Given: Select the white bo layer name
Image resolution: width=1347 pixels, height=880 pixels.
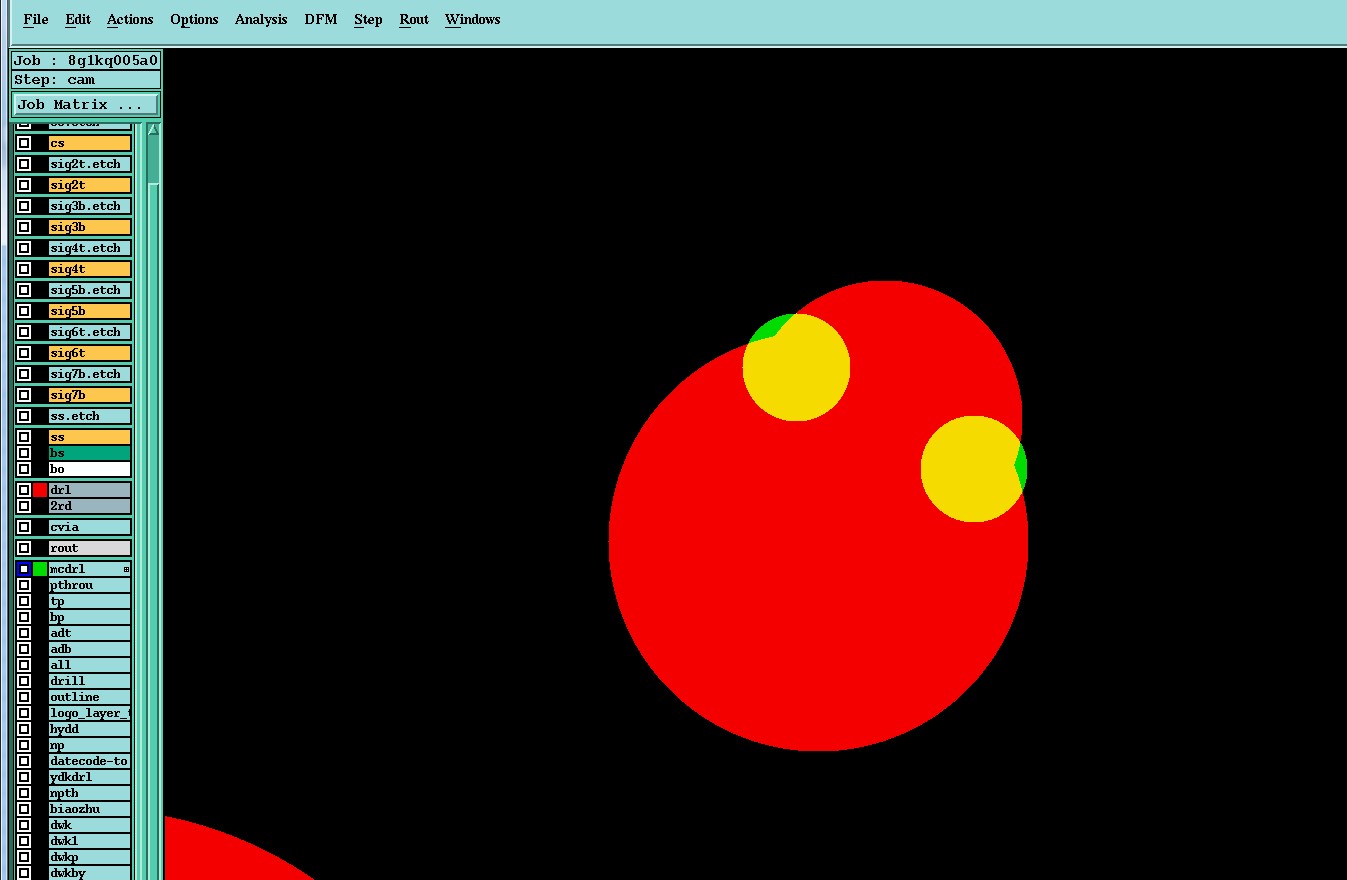Looking at the screenshot, I should click(x=90, y=469).
